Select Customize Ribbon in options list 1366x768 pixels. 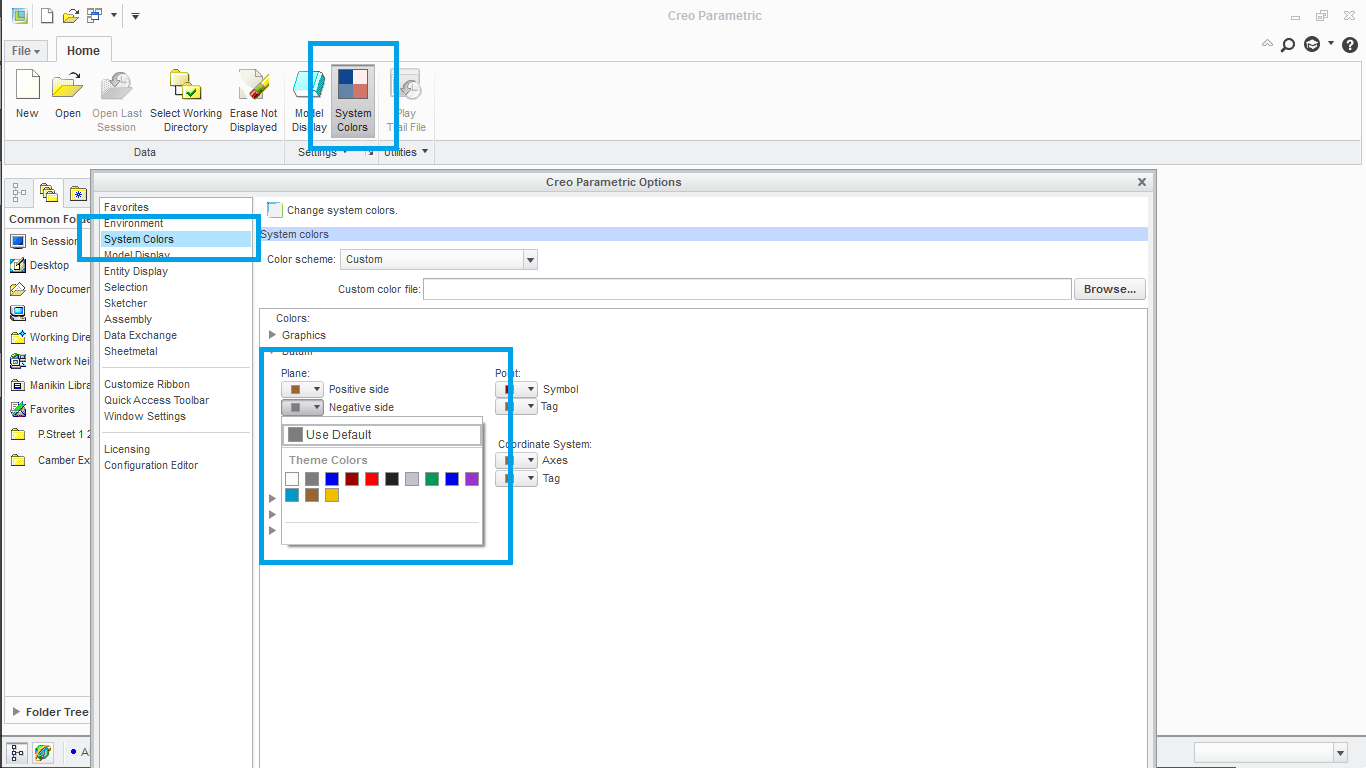147,384
